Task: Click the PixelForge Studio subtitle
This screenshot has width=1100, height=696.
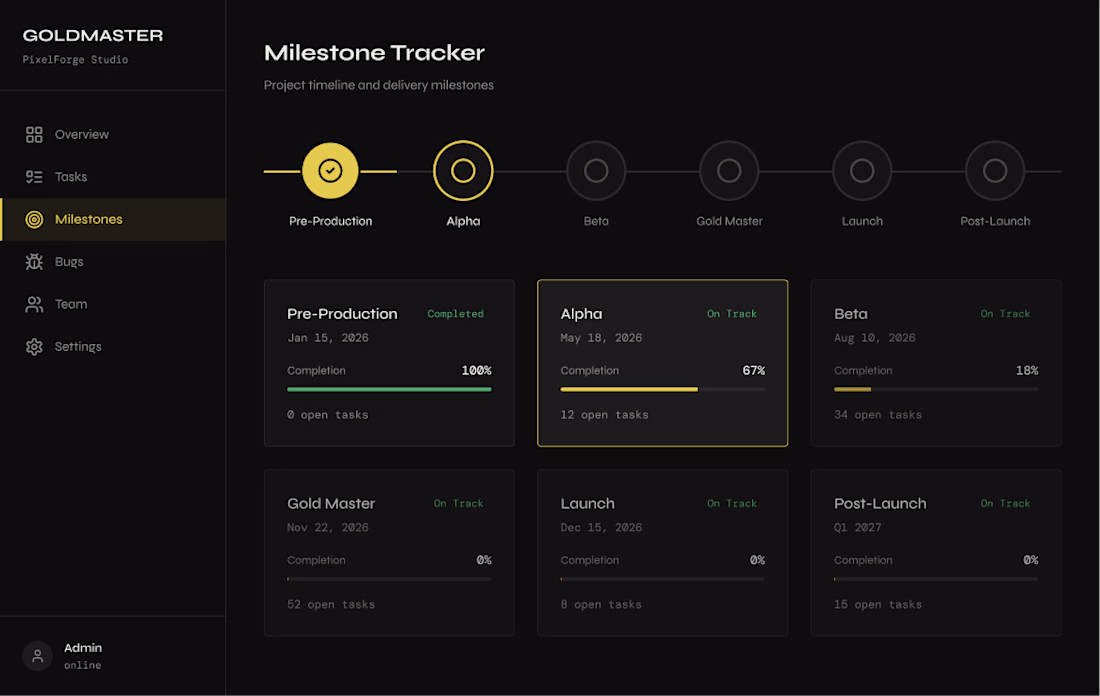Action: (75, 60)
